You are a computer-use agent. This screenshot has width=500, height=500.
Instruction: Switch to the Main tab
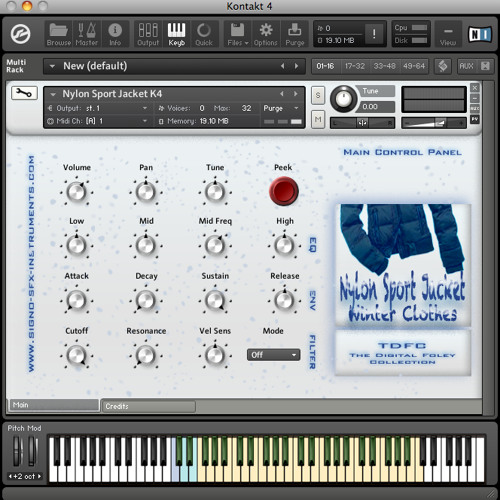click(54, 405)
